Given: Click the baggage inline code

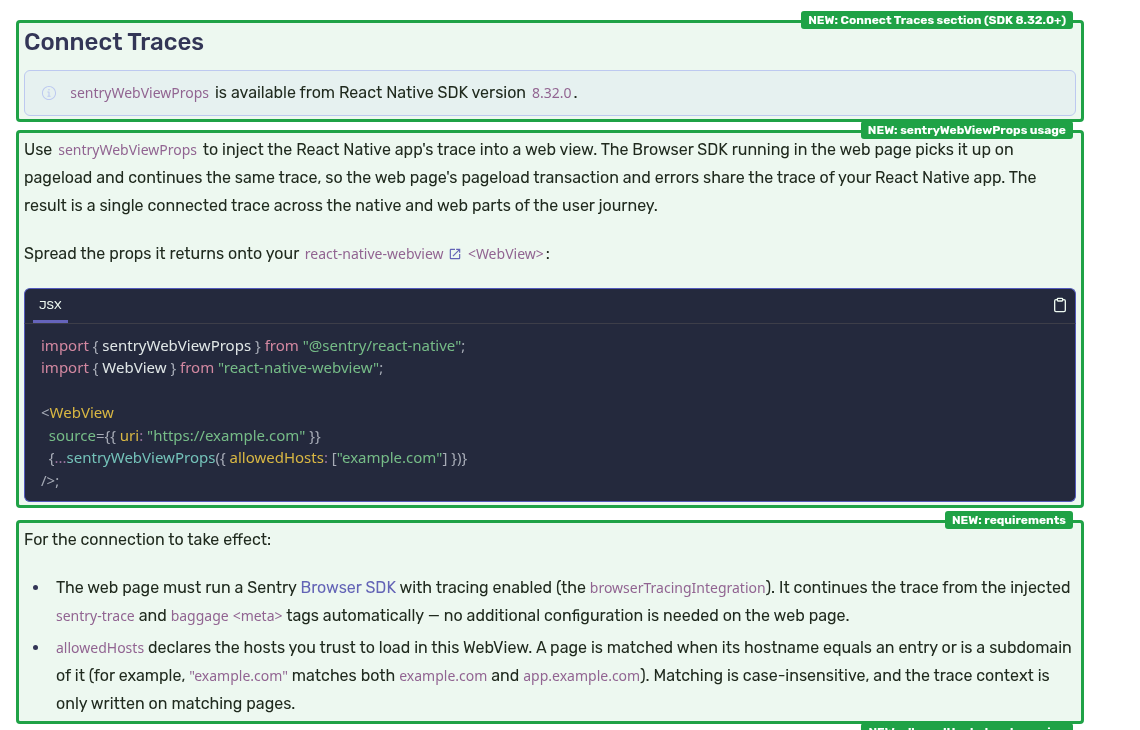Looking at the screenshot, I should coord(200,616).
